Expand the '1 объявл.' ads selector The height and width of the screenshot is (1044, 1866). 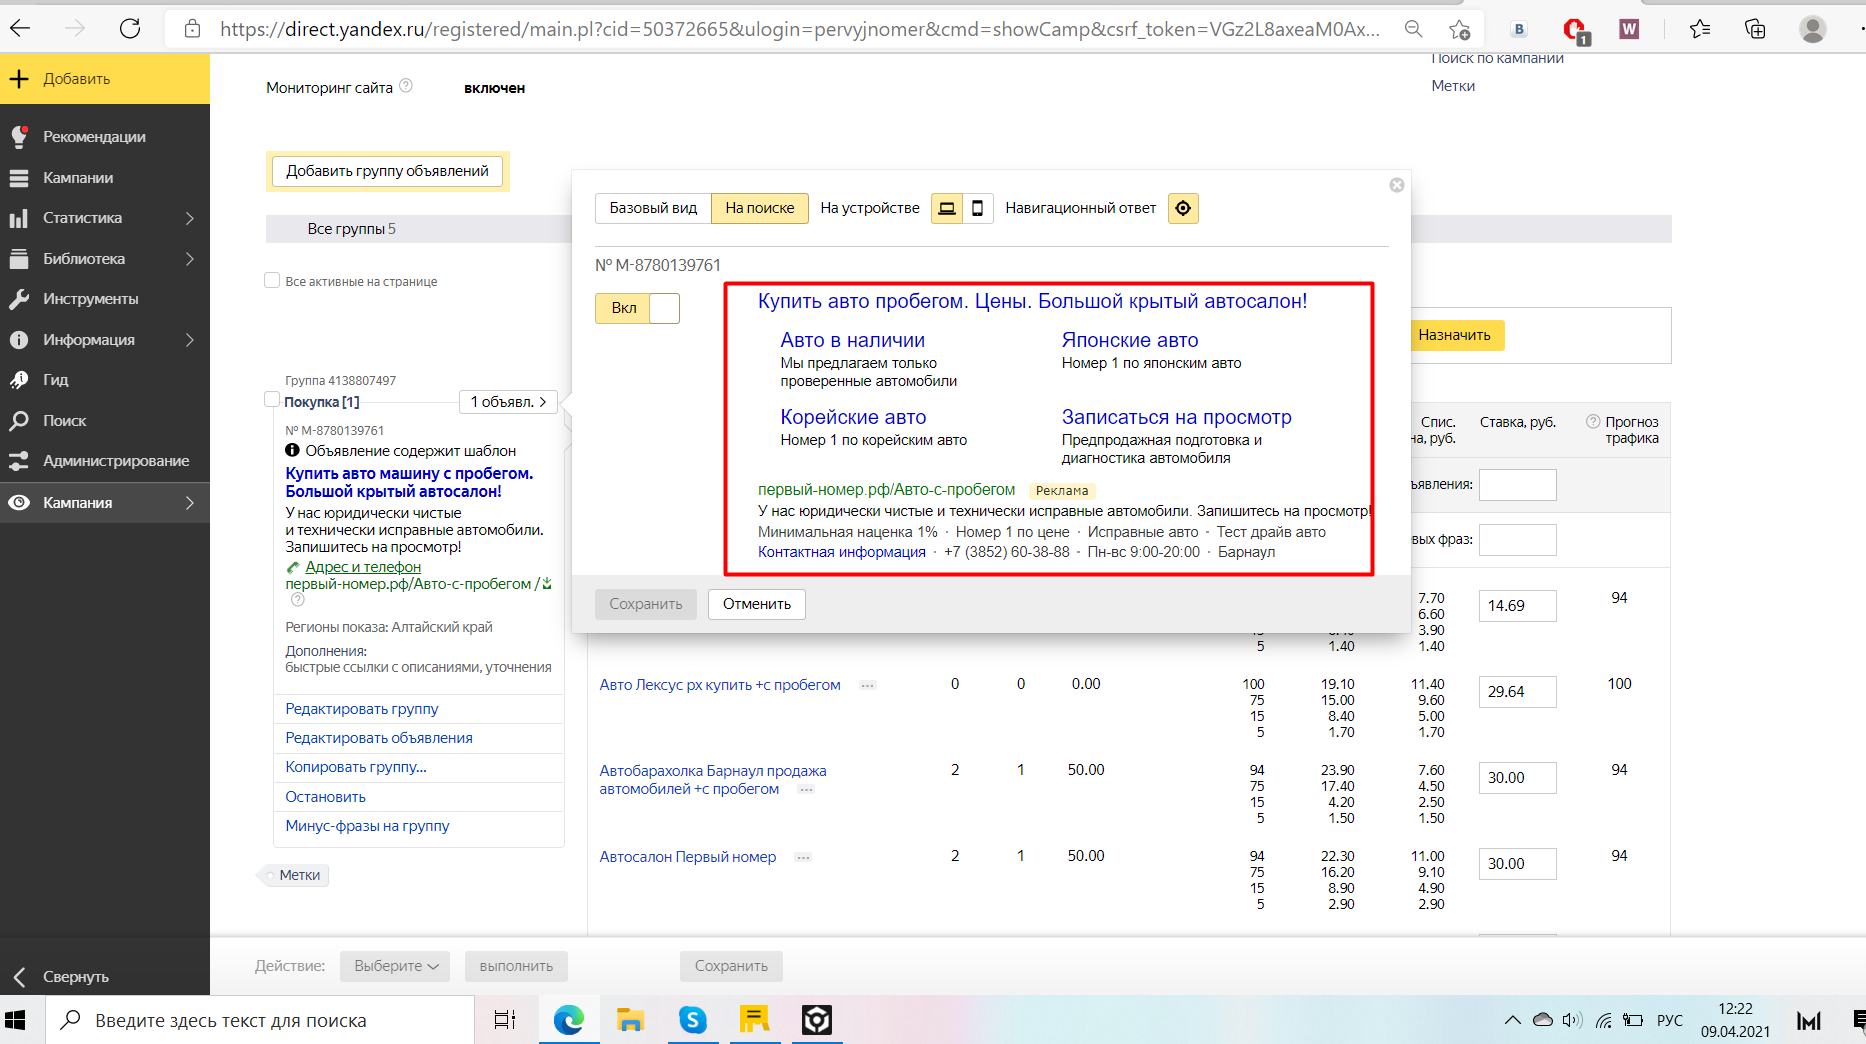coord(508,402)
